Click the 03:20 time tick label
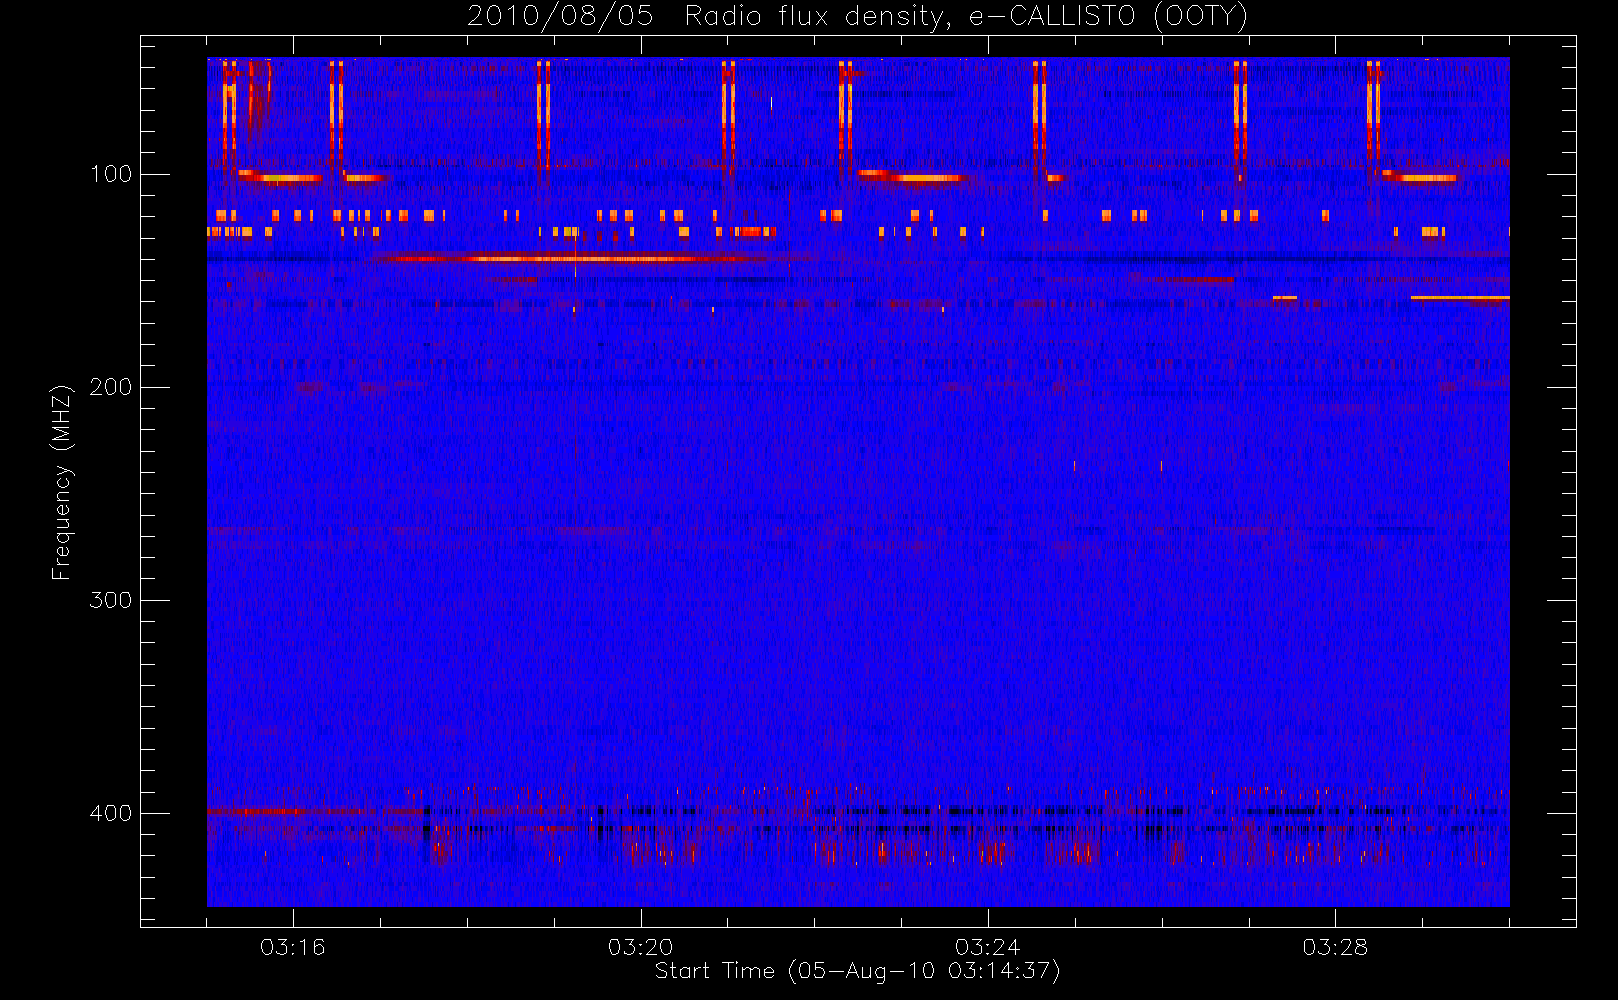Image resolution: width=1618 pixels, height=1000 pixels. [640, 947]
